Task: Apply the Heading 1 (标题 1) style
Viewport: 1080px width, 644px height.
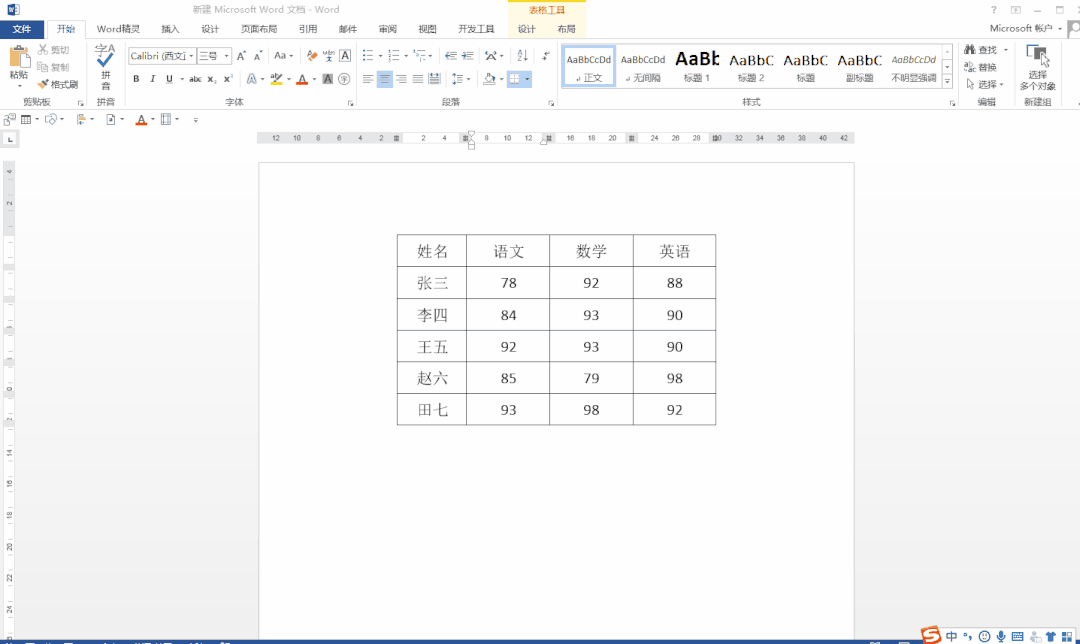Action: coord(697,66)
